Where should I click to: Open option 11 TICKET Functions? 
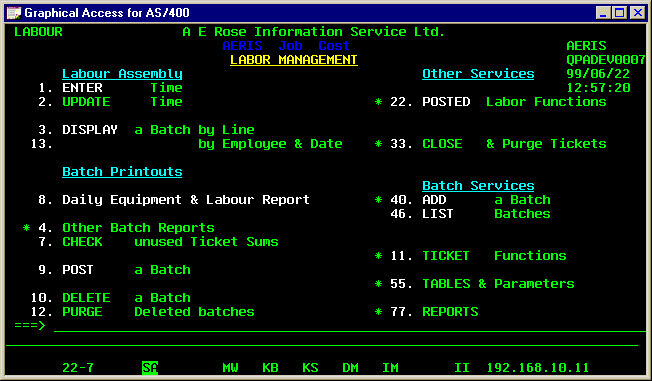pos(471,256)
